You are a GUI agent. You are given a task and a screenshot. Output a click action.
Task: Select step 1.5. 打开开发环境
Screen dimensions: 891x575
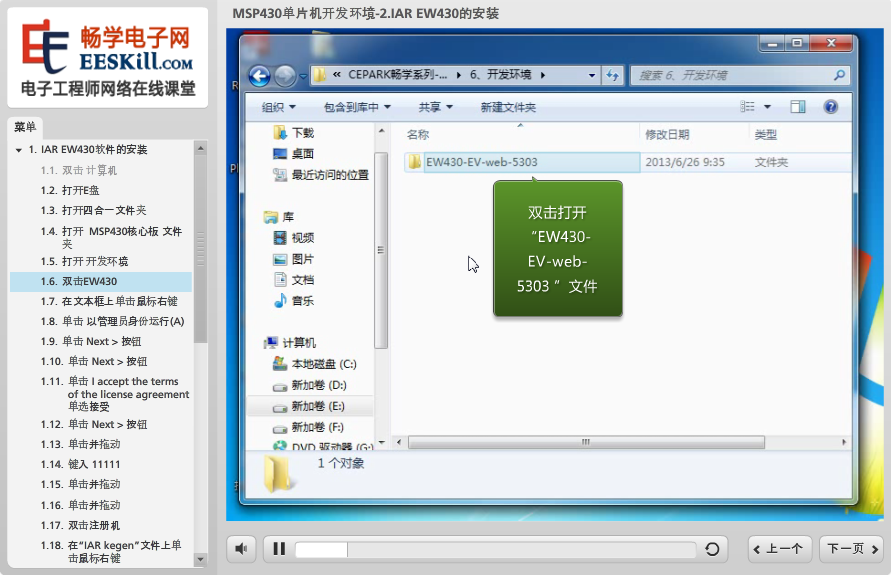pyautogui.click(x=84, y=261)
